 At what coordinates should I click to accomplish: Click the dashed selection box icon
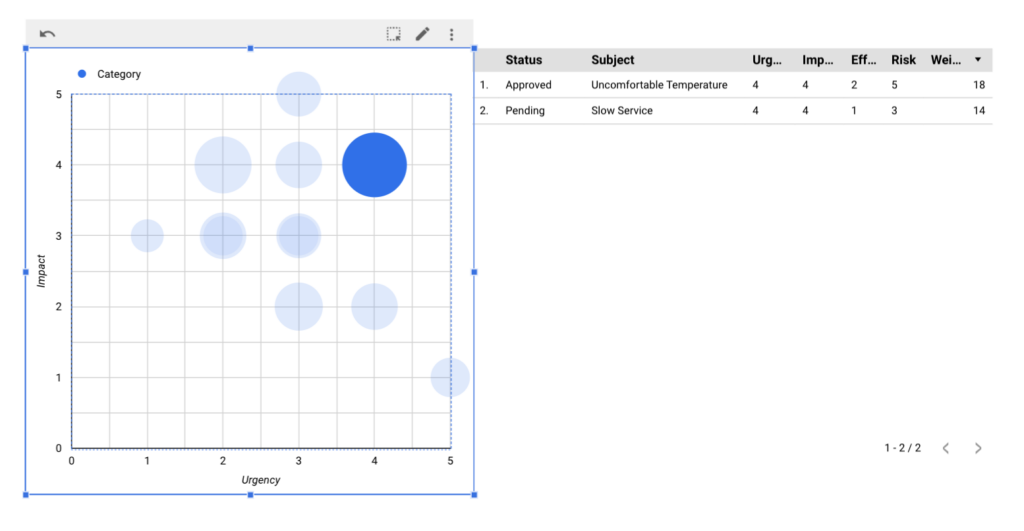394,34
